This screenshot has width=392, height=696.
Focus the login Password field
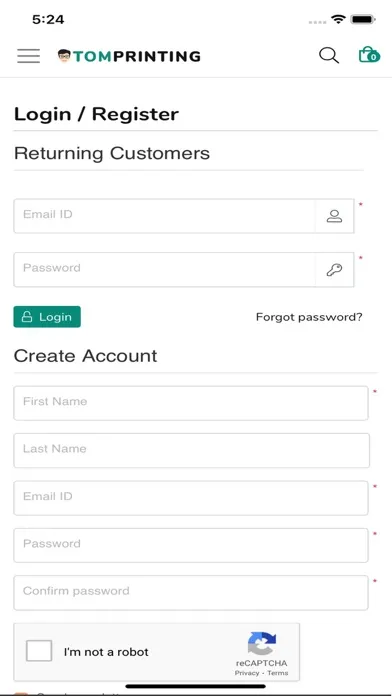tap(165, 270)
